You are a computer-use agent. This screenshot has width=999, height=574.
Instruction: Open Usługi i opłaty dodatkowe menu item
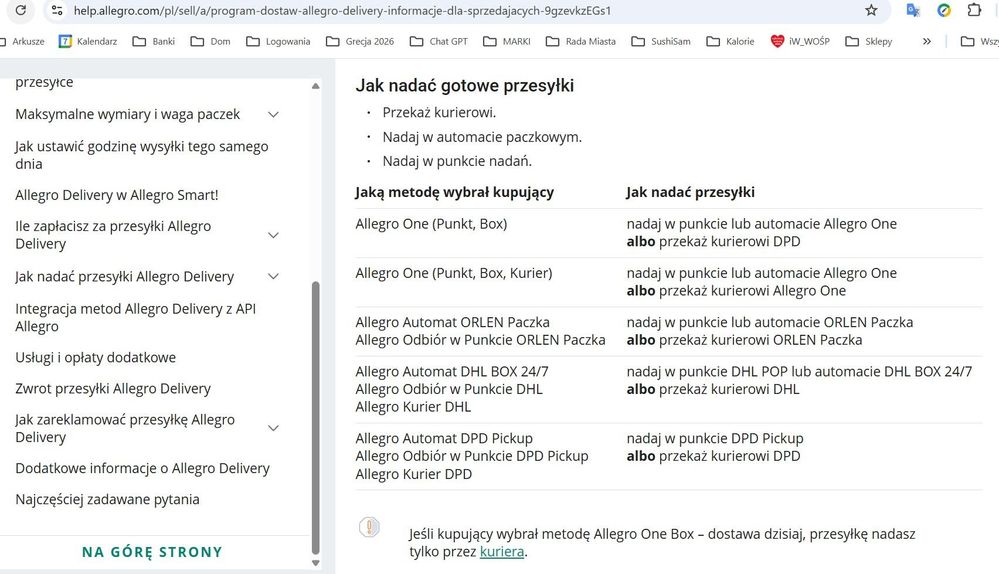[x=95, y=357]
